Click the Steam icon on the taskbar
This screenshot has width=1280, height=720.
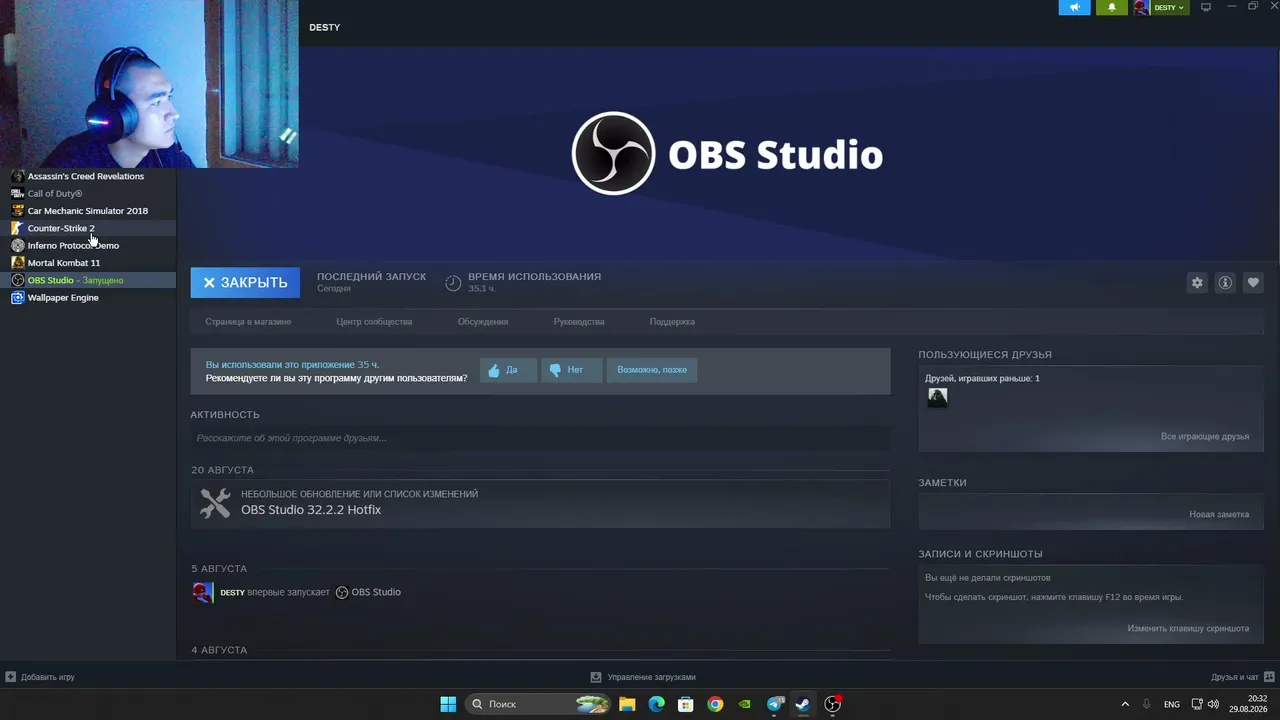pos(802,704)
